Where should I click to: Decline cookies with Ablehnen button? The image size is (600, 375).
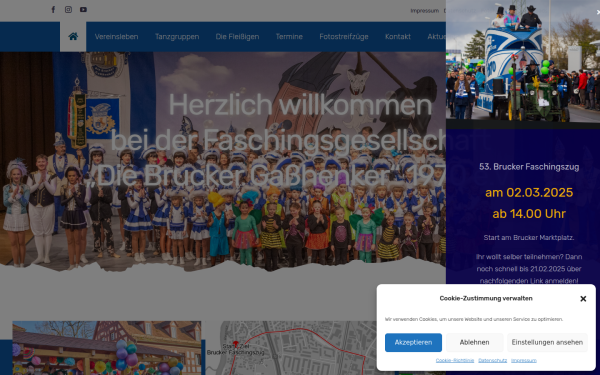474,342
